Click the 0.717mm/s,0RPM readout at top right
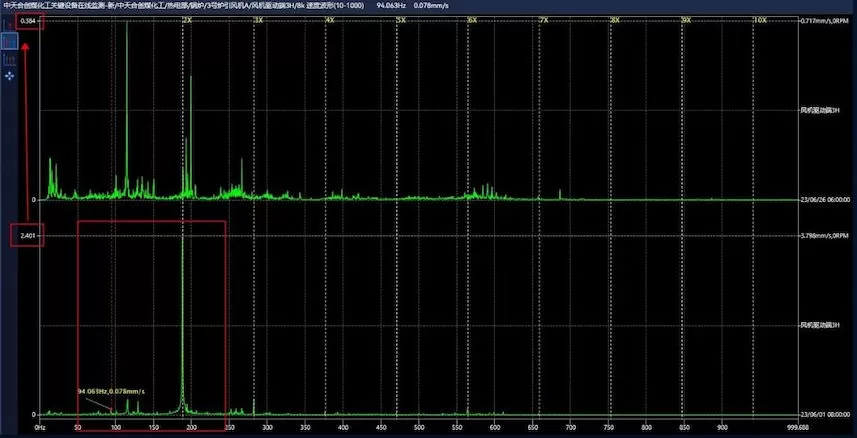This screenshot has height=438, width=857. [x=825, y=21]
